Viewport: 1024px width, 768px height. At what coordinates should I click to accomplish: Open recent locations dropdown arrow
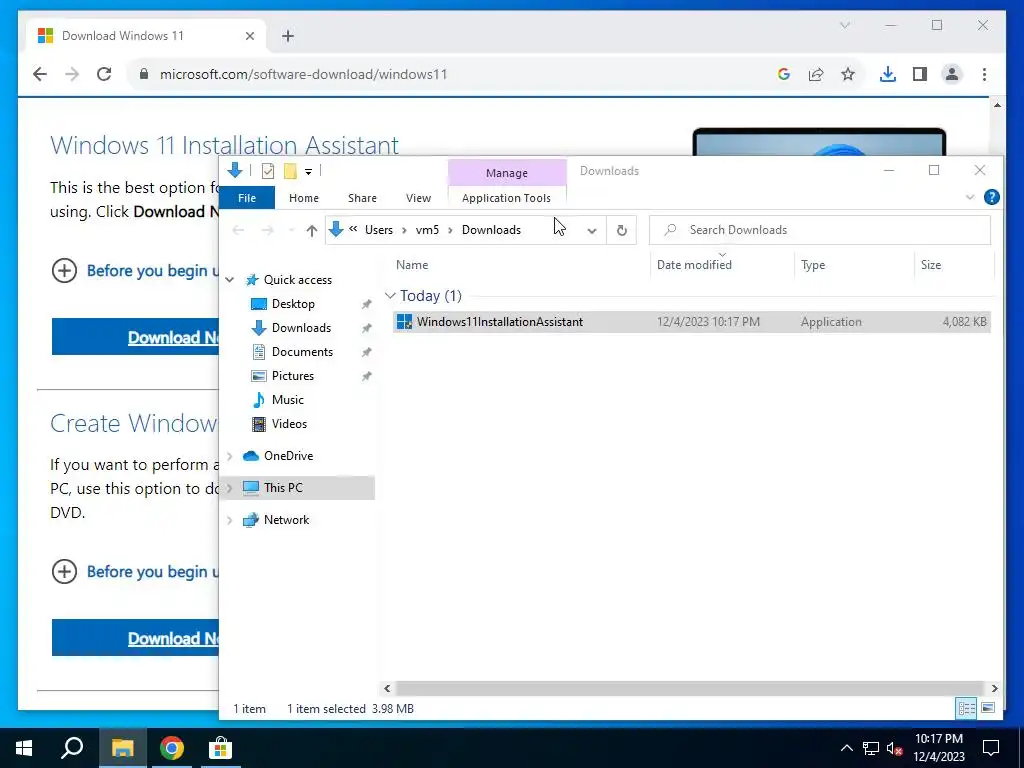[291, 230]
